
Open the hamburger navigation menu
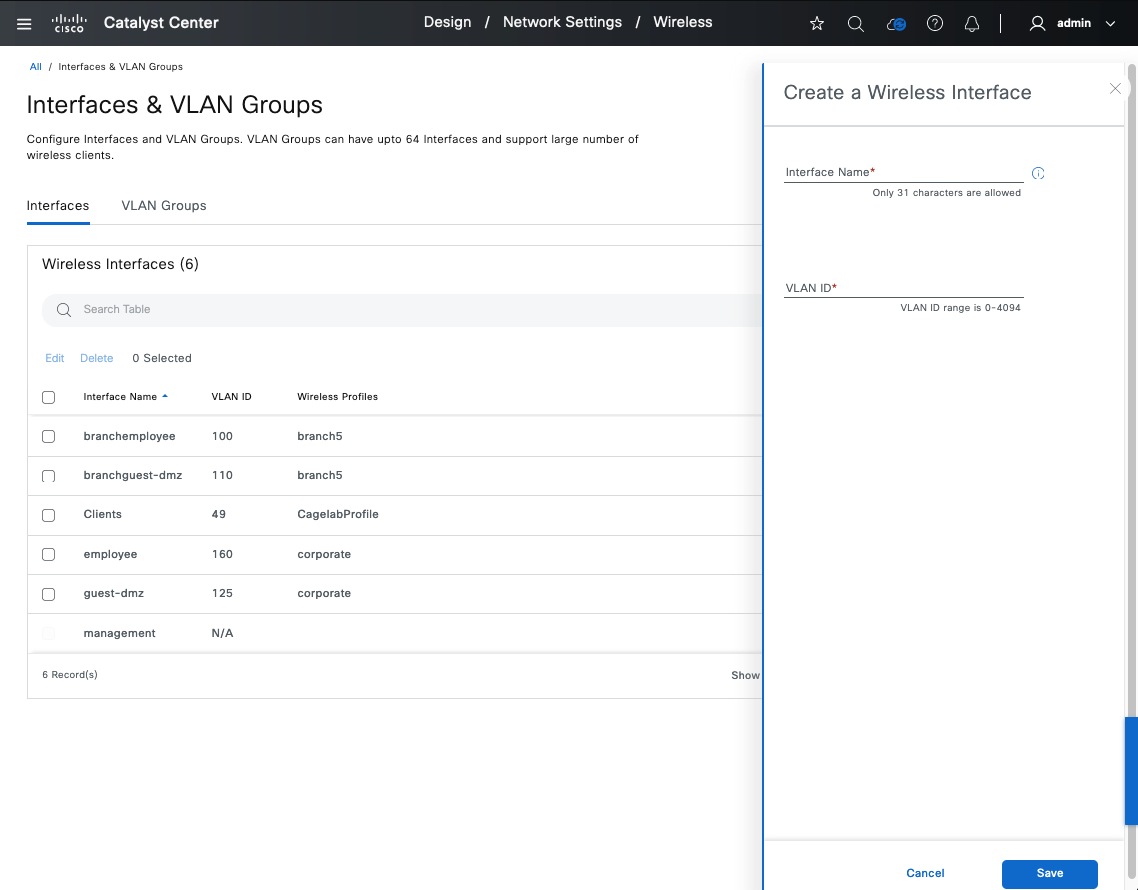point(24,23)
